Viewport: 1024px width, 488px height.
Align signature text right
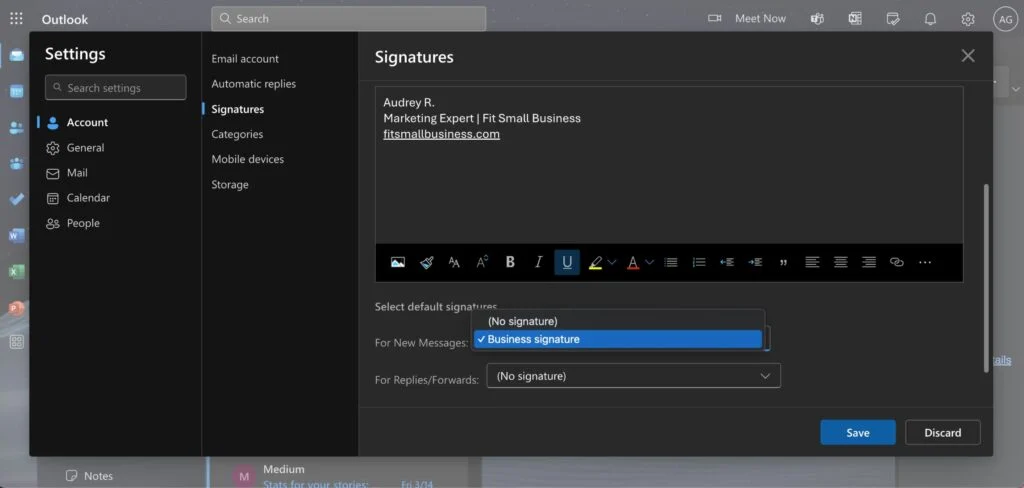869,262
